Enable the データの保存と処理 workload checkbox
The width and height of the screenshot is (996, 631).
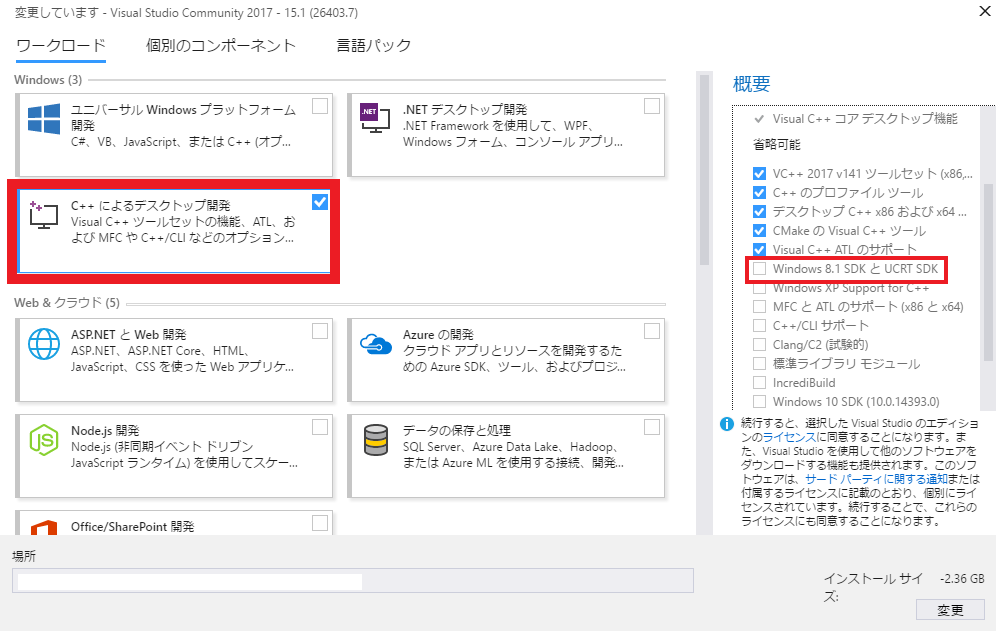coord(652,427)
